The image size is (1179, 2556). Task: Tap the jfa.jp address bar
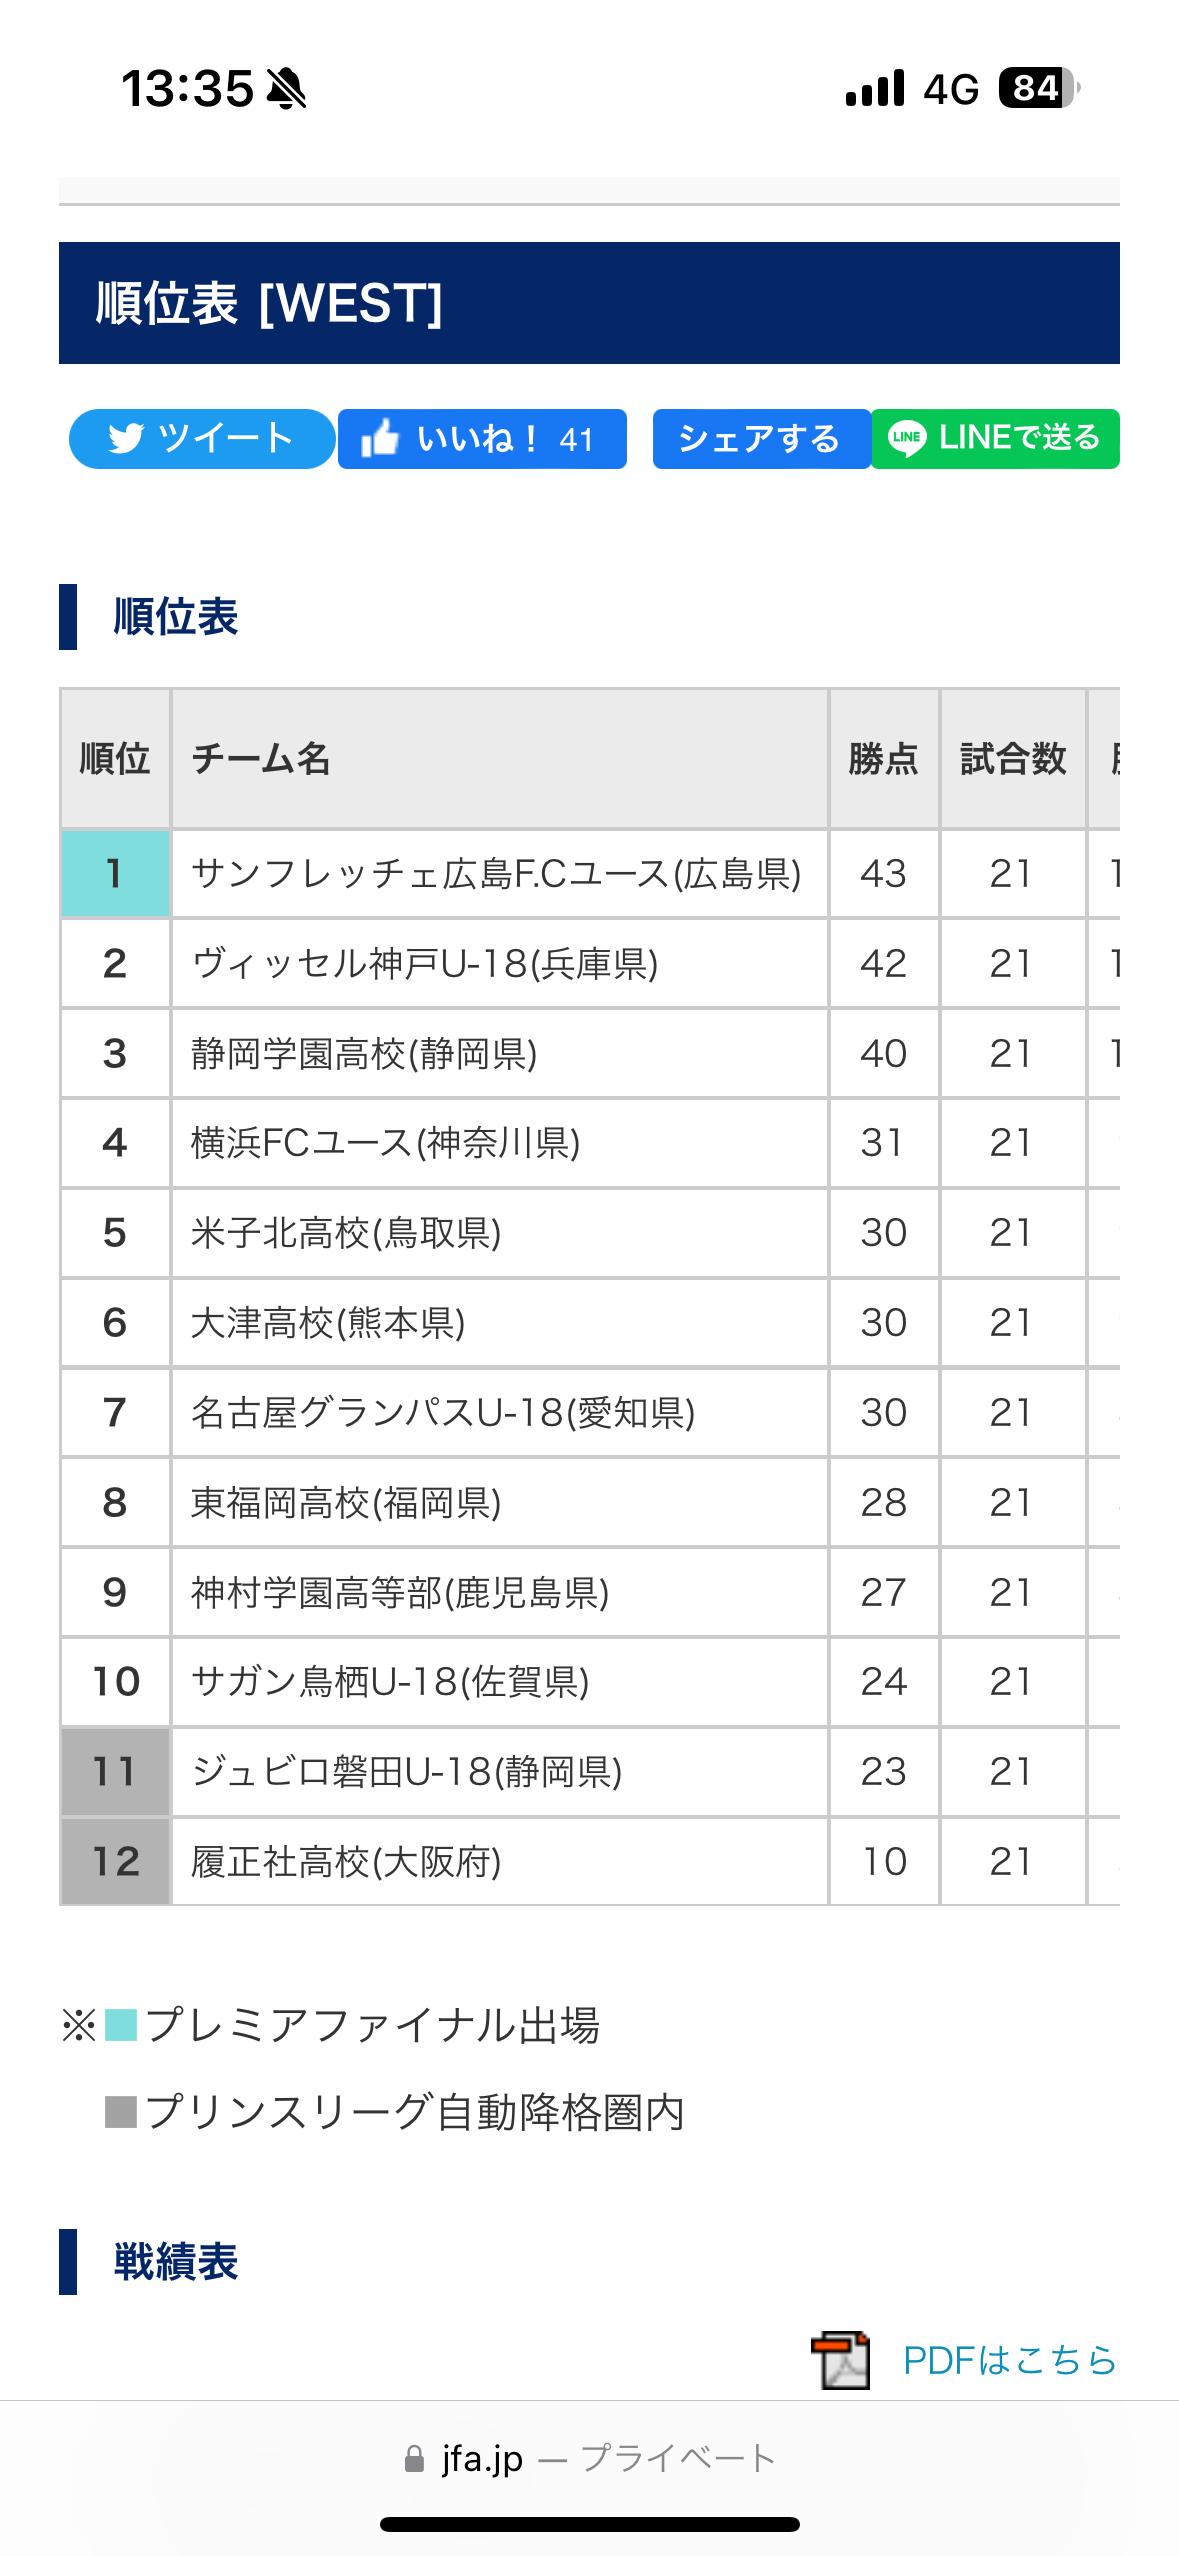pos(589,2459)
